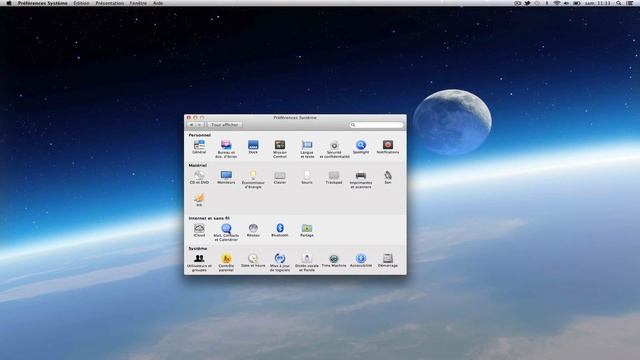
Task: Open the Bluetooth preference pane
Action: coord(280,230)
